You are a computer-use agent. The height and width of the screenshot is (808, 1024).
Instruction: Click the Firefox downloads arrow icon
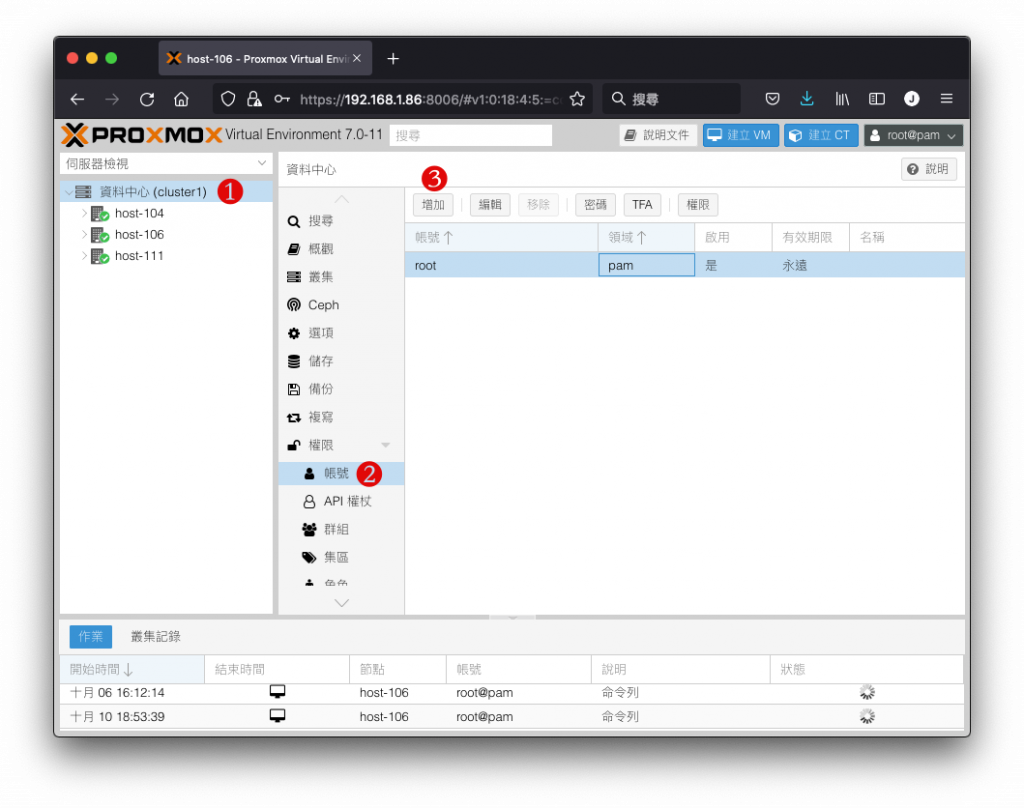[807, 99]
